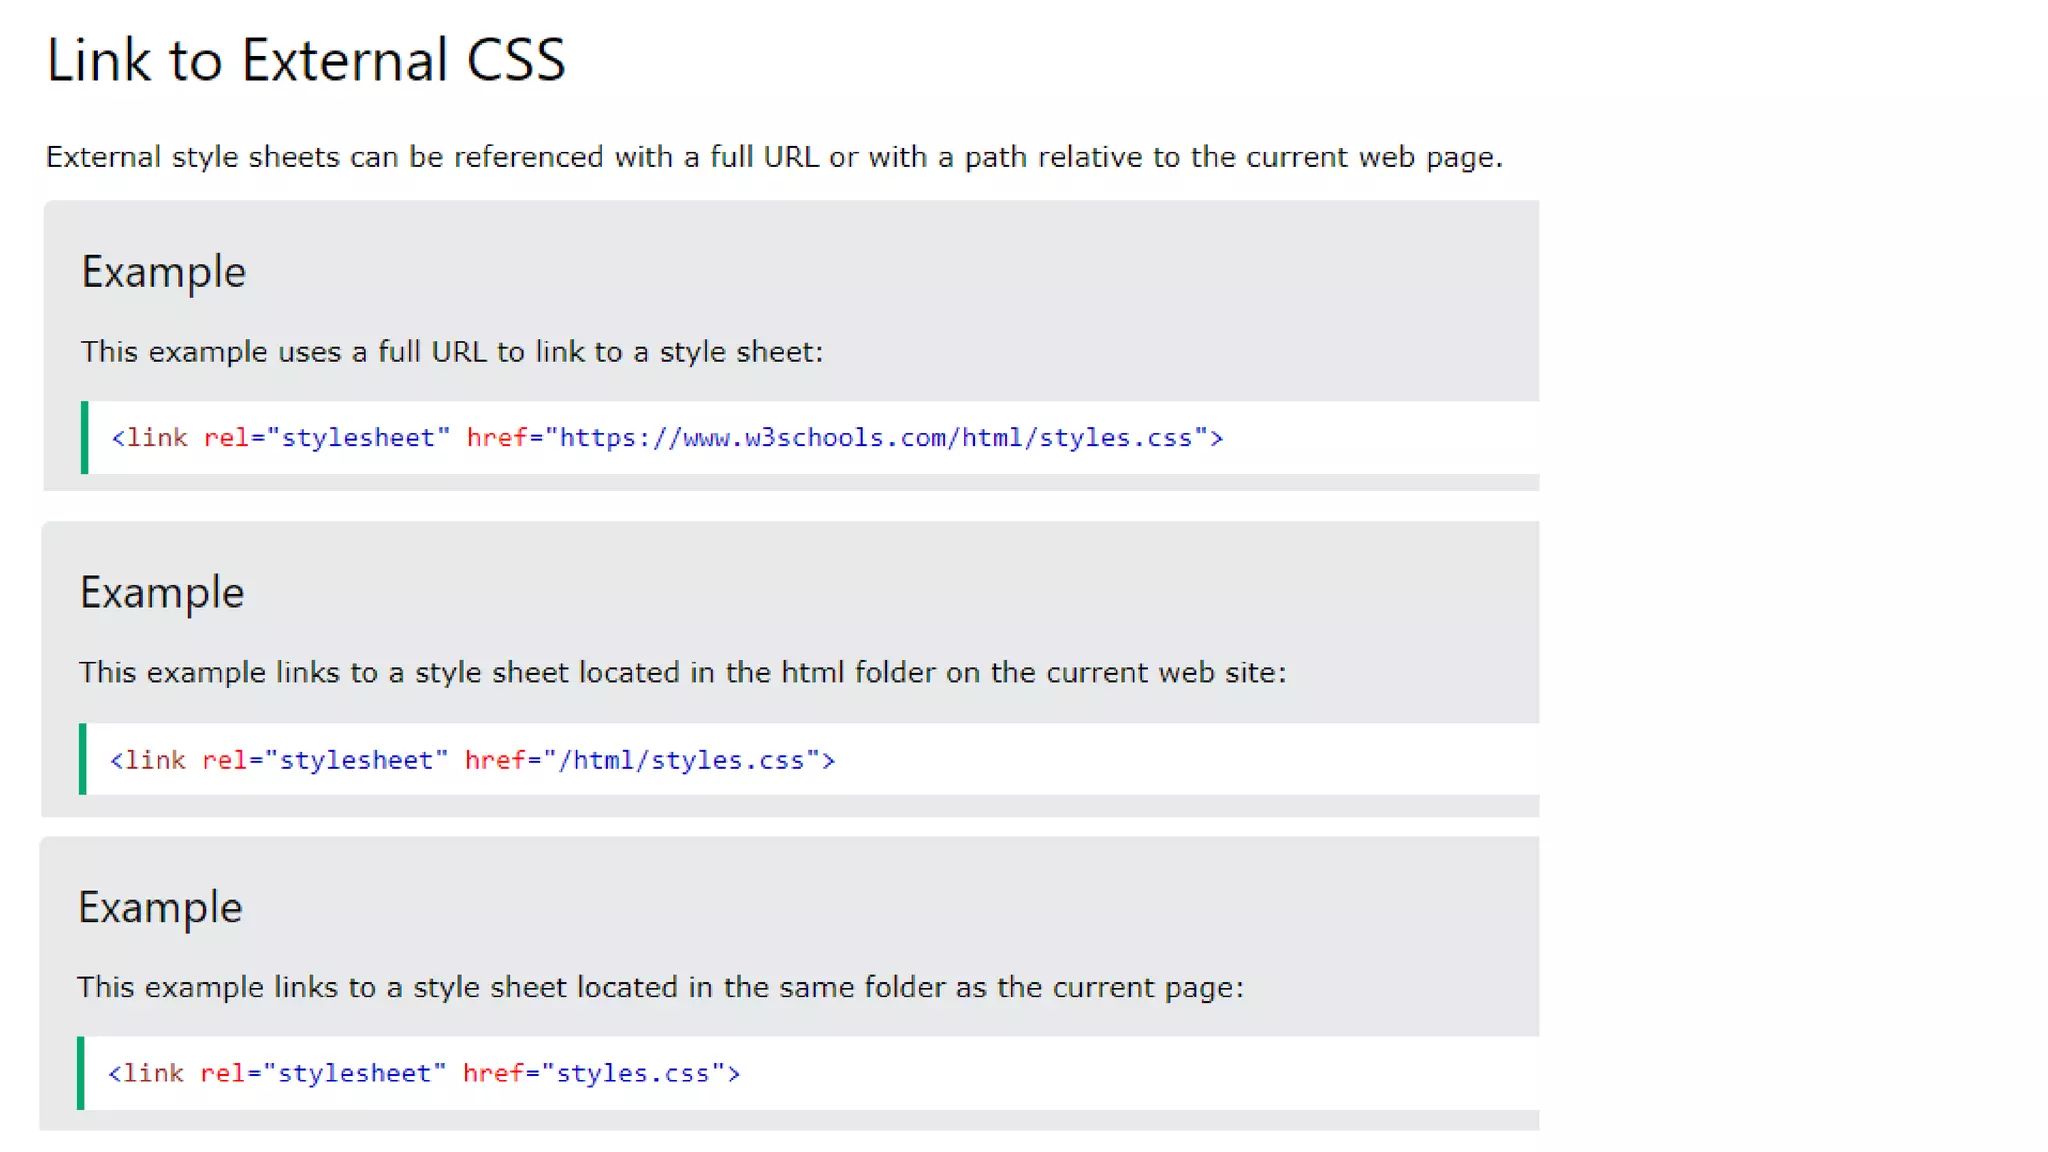Click the "uses a full URL" description text
Screen dimensions: 2048x1152
coord(451,352)
